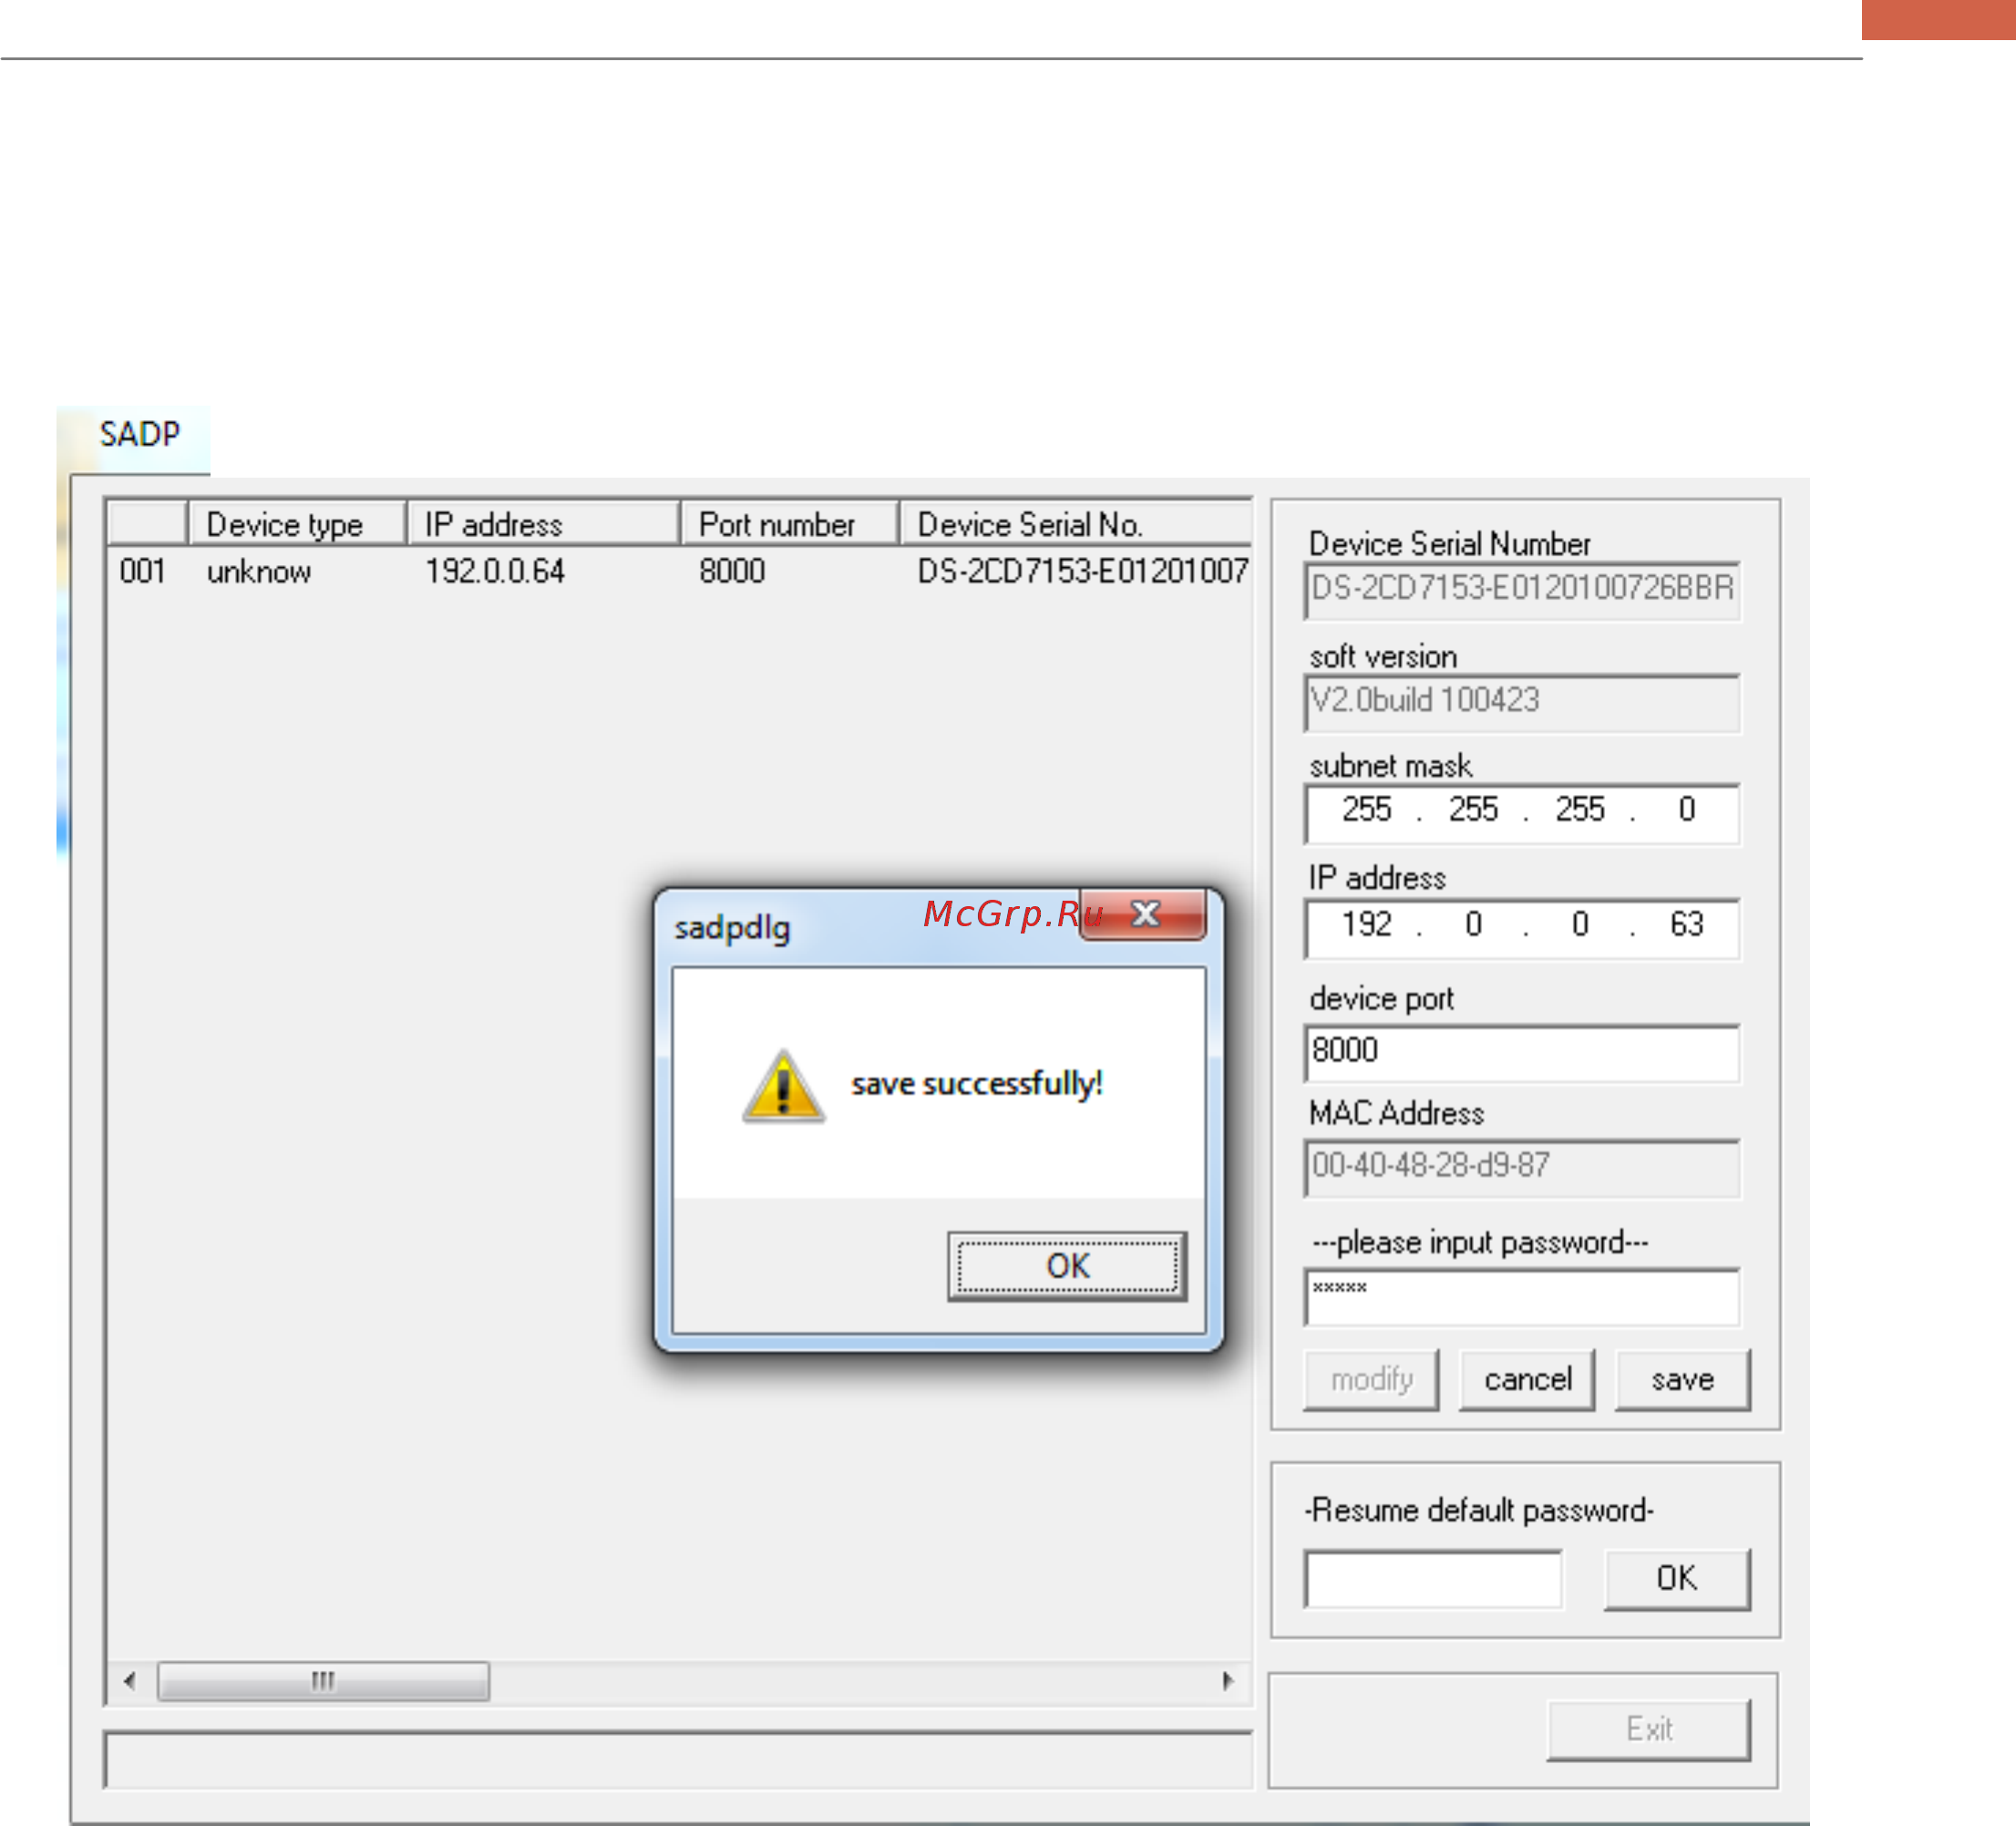Click the horizontal scrollbar right arrow
Viewport: 2016px width, 1826px height.
click(1228, 1681)
